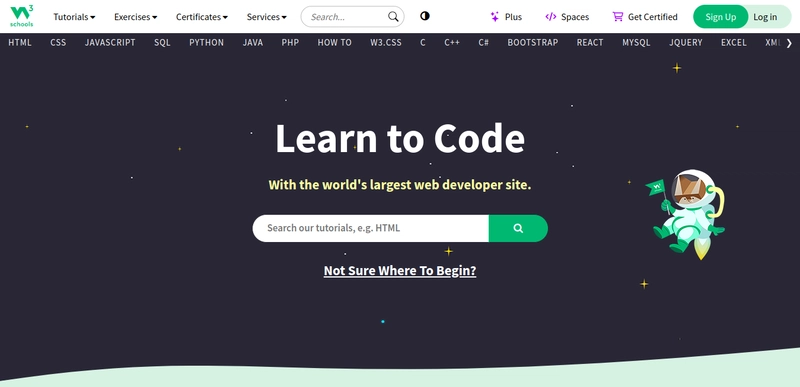
Task: Click the green hero search button
Action: point(518,228)
